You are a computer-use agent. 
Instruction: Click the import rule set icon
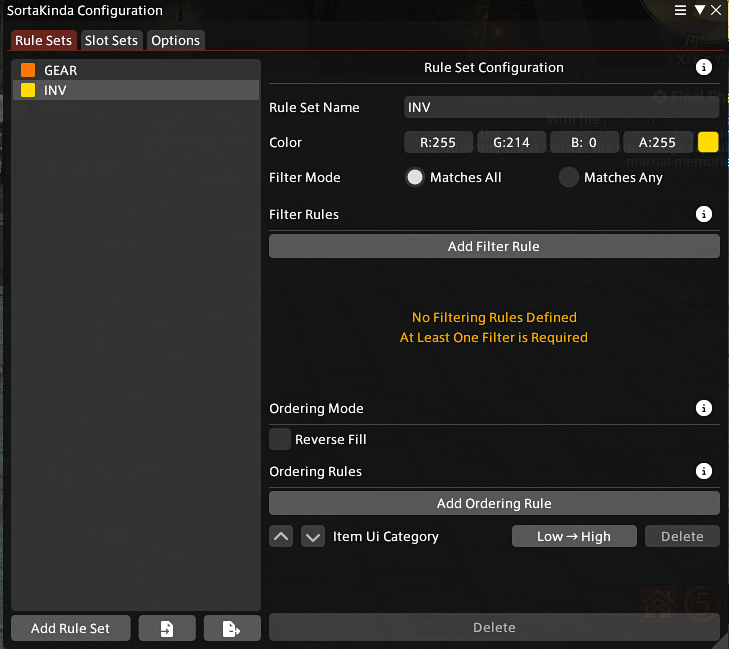[x=167, y=628]
